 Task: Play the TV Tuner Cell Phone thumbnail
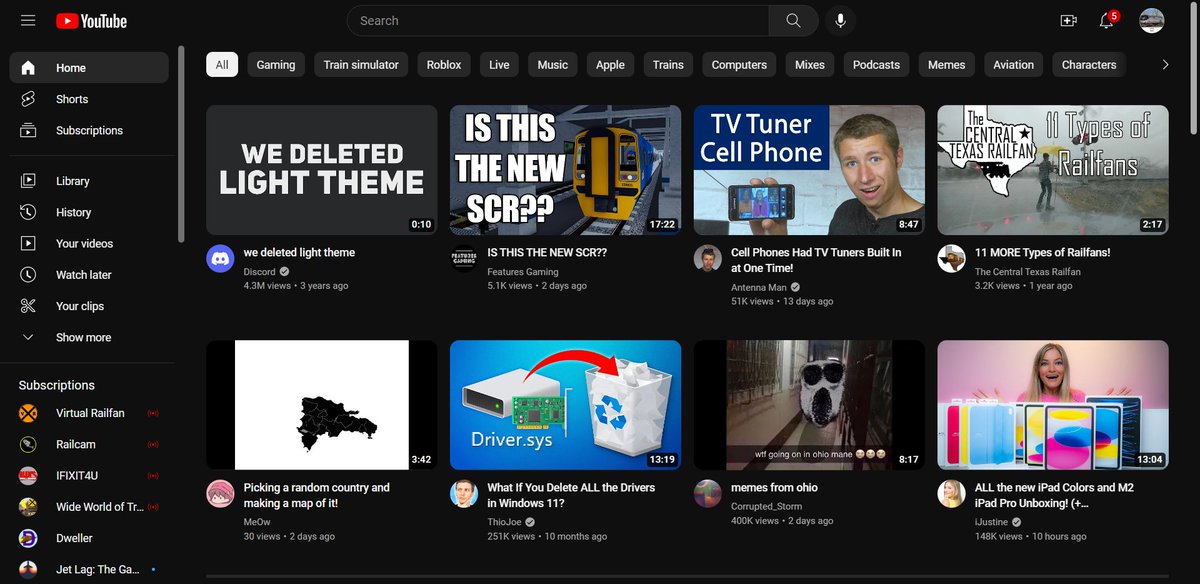coord(809,170)
